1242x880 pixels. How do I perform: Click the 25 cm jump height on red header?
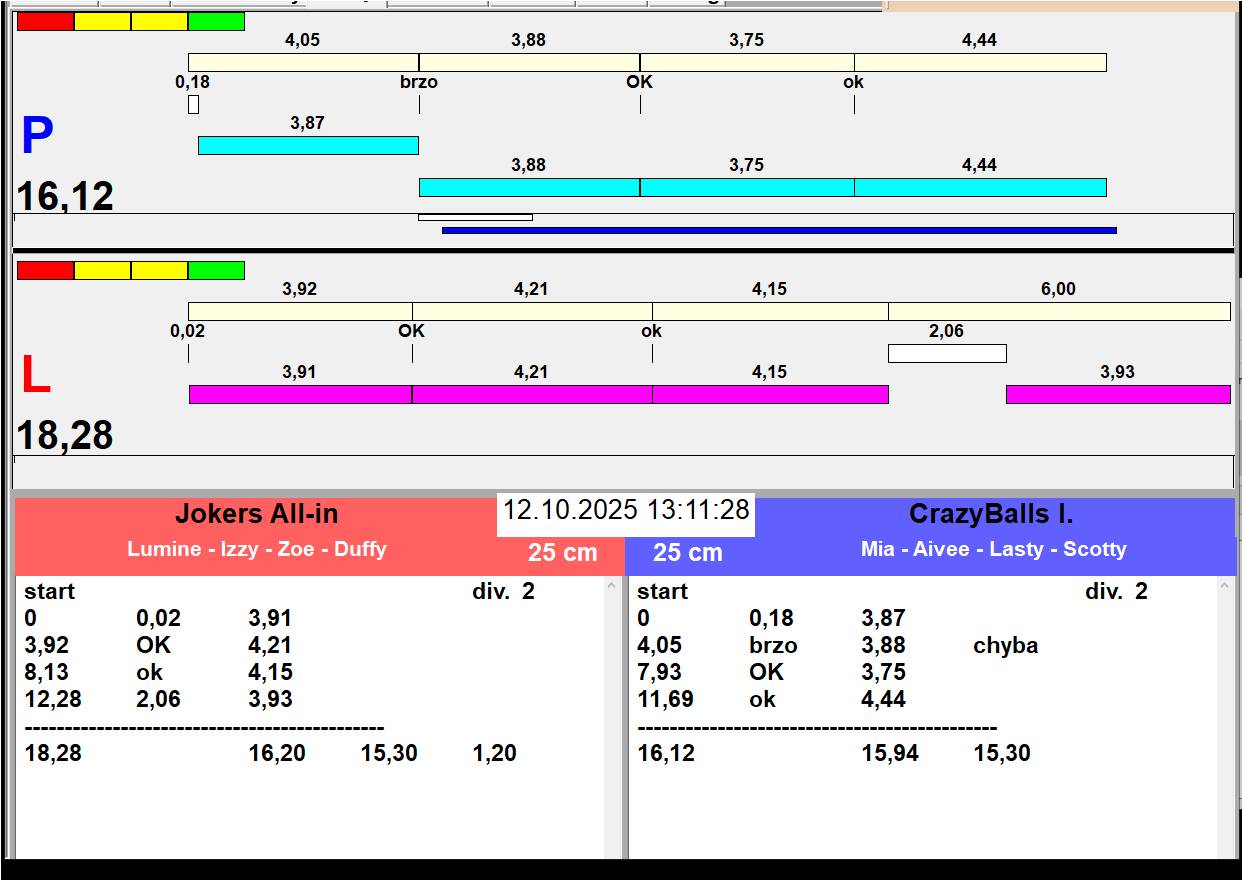pyautogui.click(x=563, y=552)
